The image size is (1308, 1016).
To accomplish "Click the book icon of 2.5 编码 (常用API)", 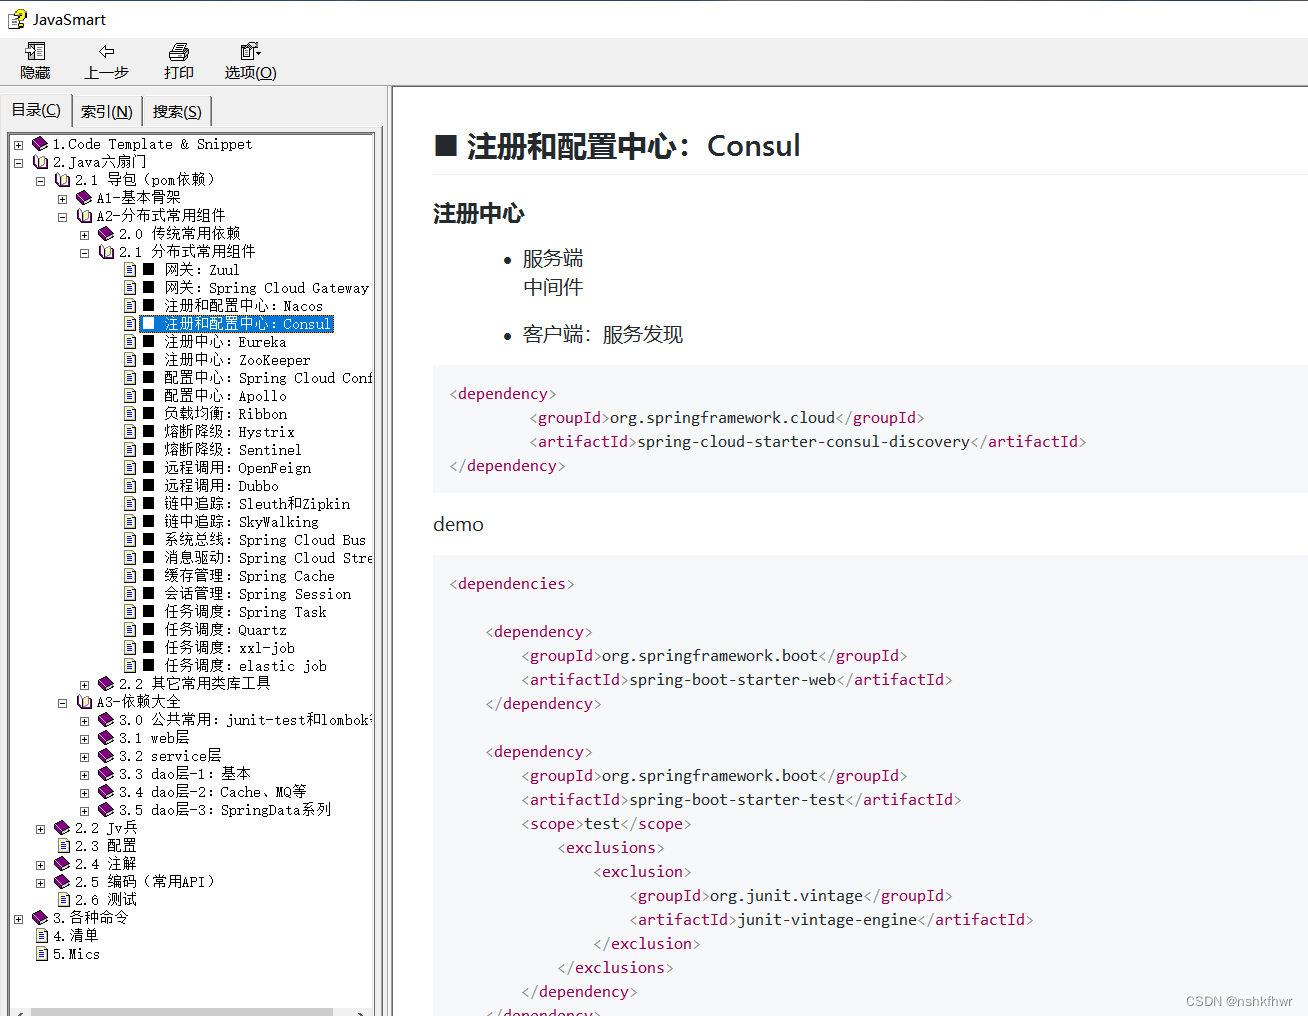I will 62,882.
